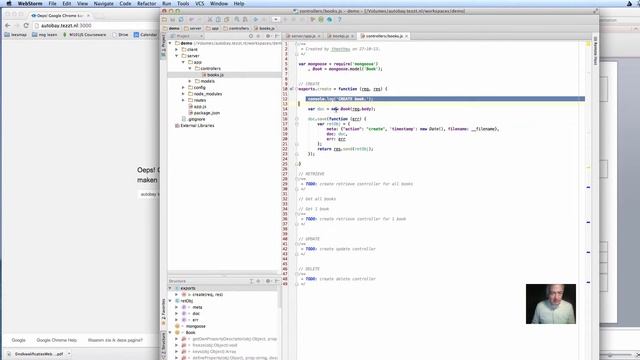
Task: Click the controllers breadcrumb in navigation bar
Action: click(x=236, y=28)
